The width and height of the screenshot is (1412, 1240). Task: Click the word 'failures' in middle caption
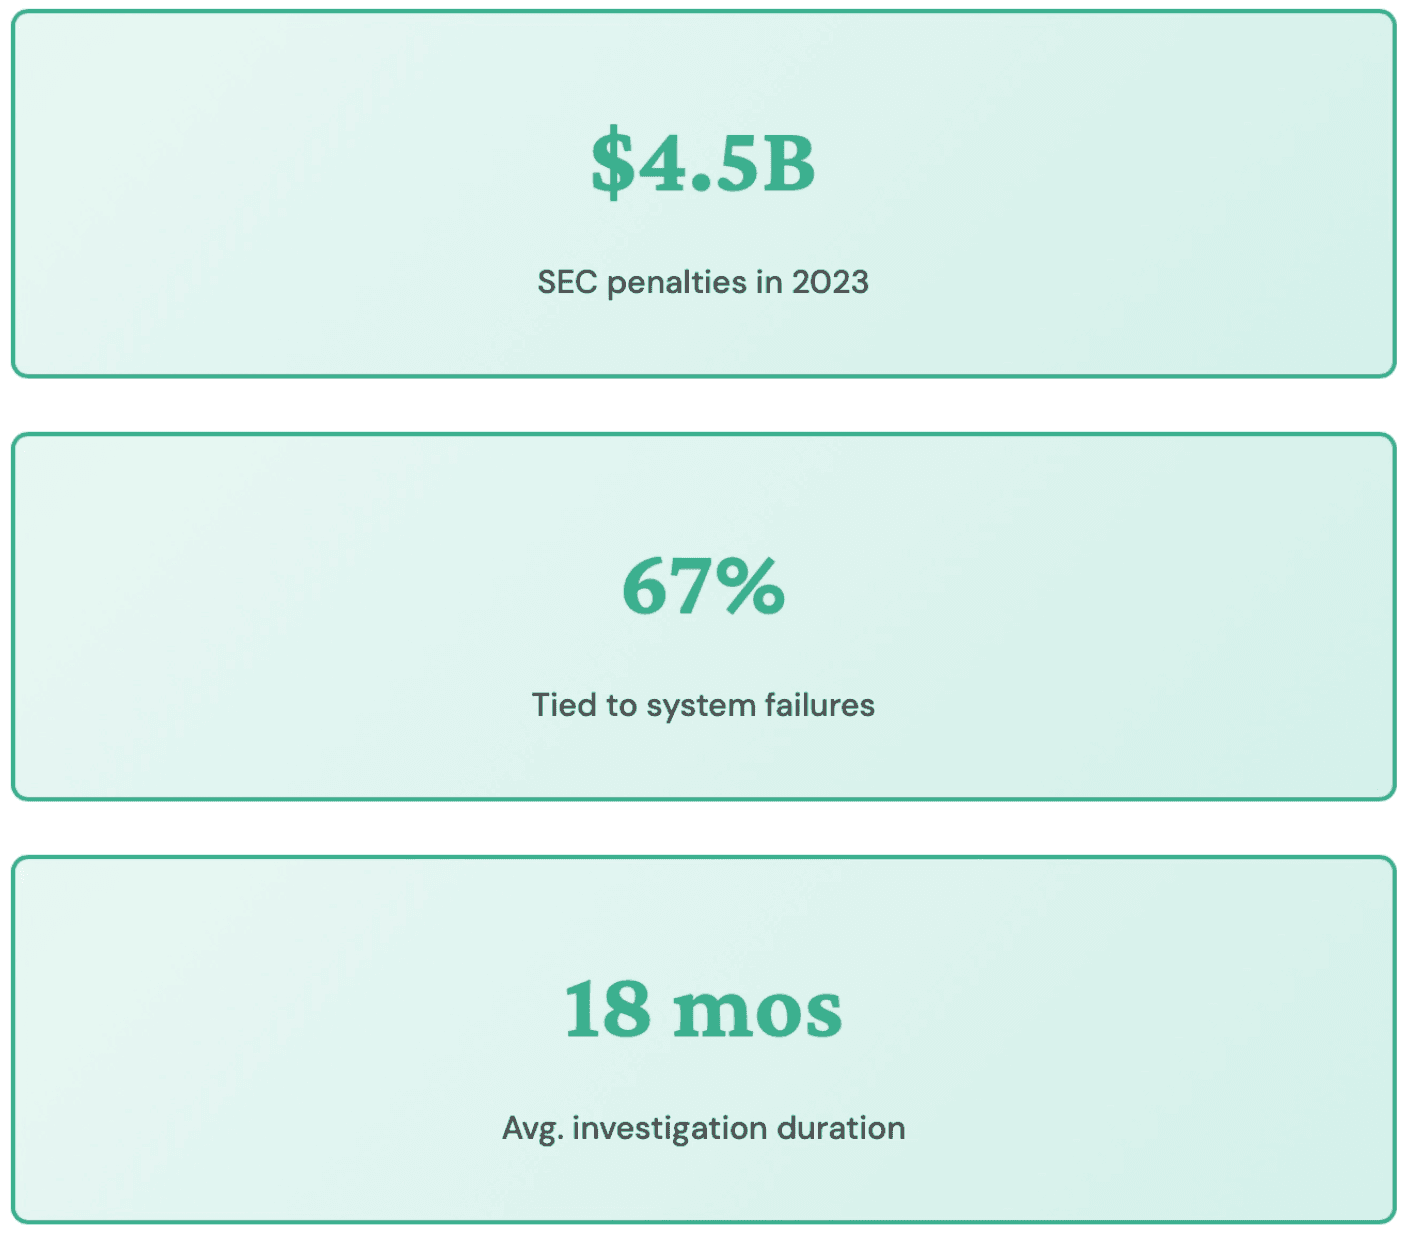819,705
